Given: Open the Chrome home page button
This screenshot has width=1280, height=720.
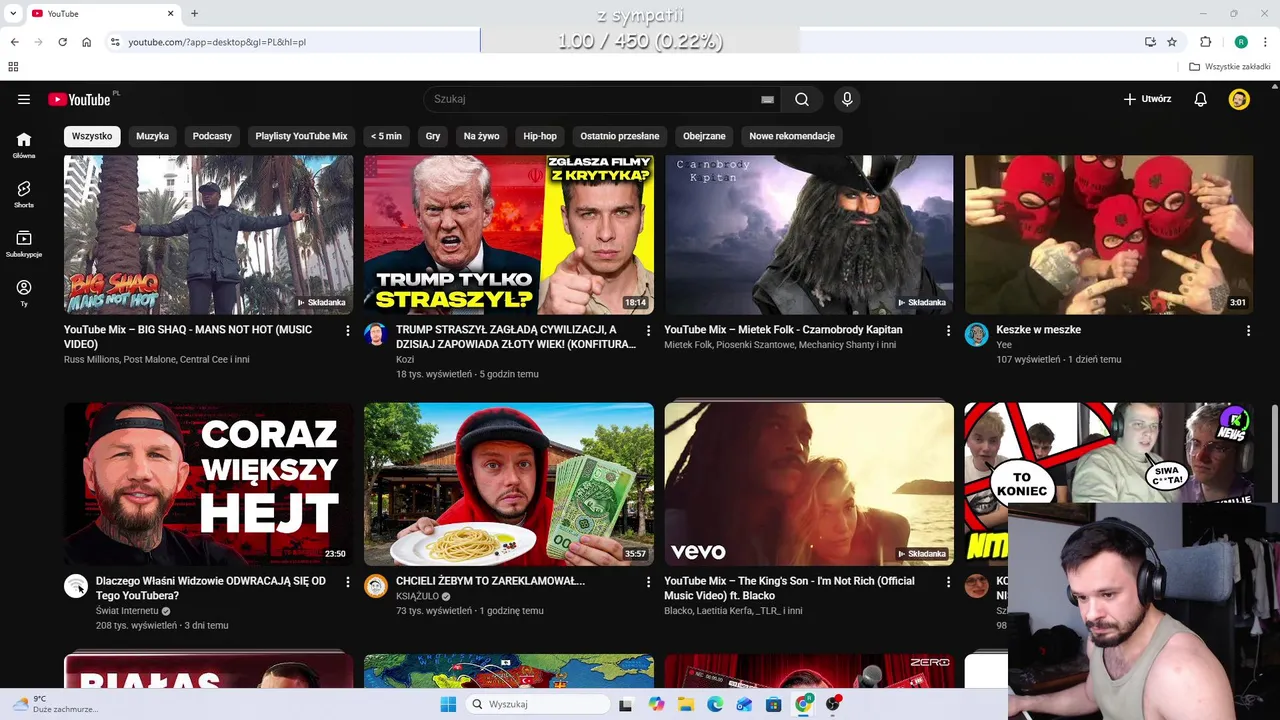Looking at the screenshot, I should coord(87,42).
